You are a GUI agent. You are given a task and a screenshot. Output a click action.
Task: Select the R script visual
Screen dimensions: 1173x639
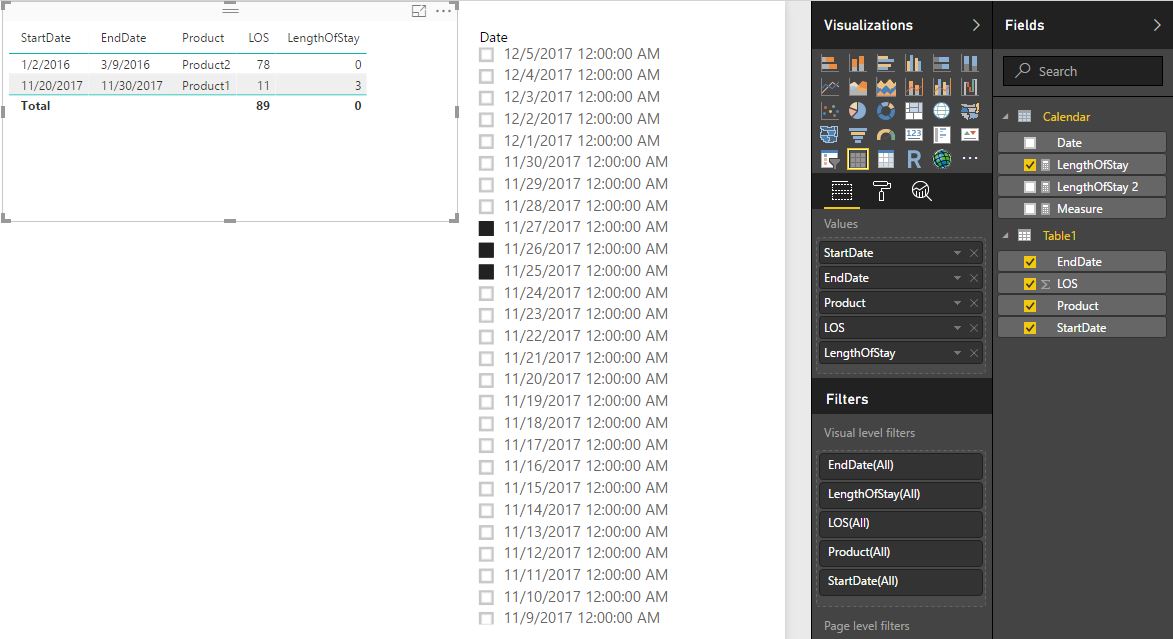913,159
